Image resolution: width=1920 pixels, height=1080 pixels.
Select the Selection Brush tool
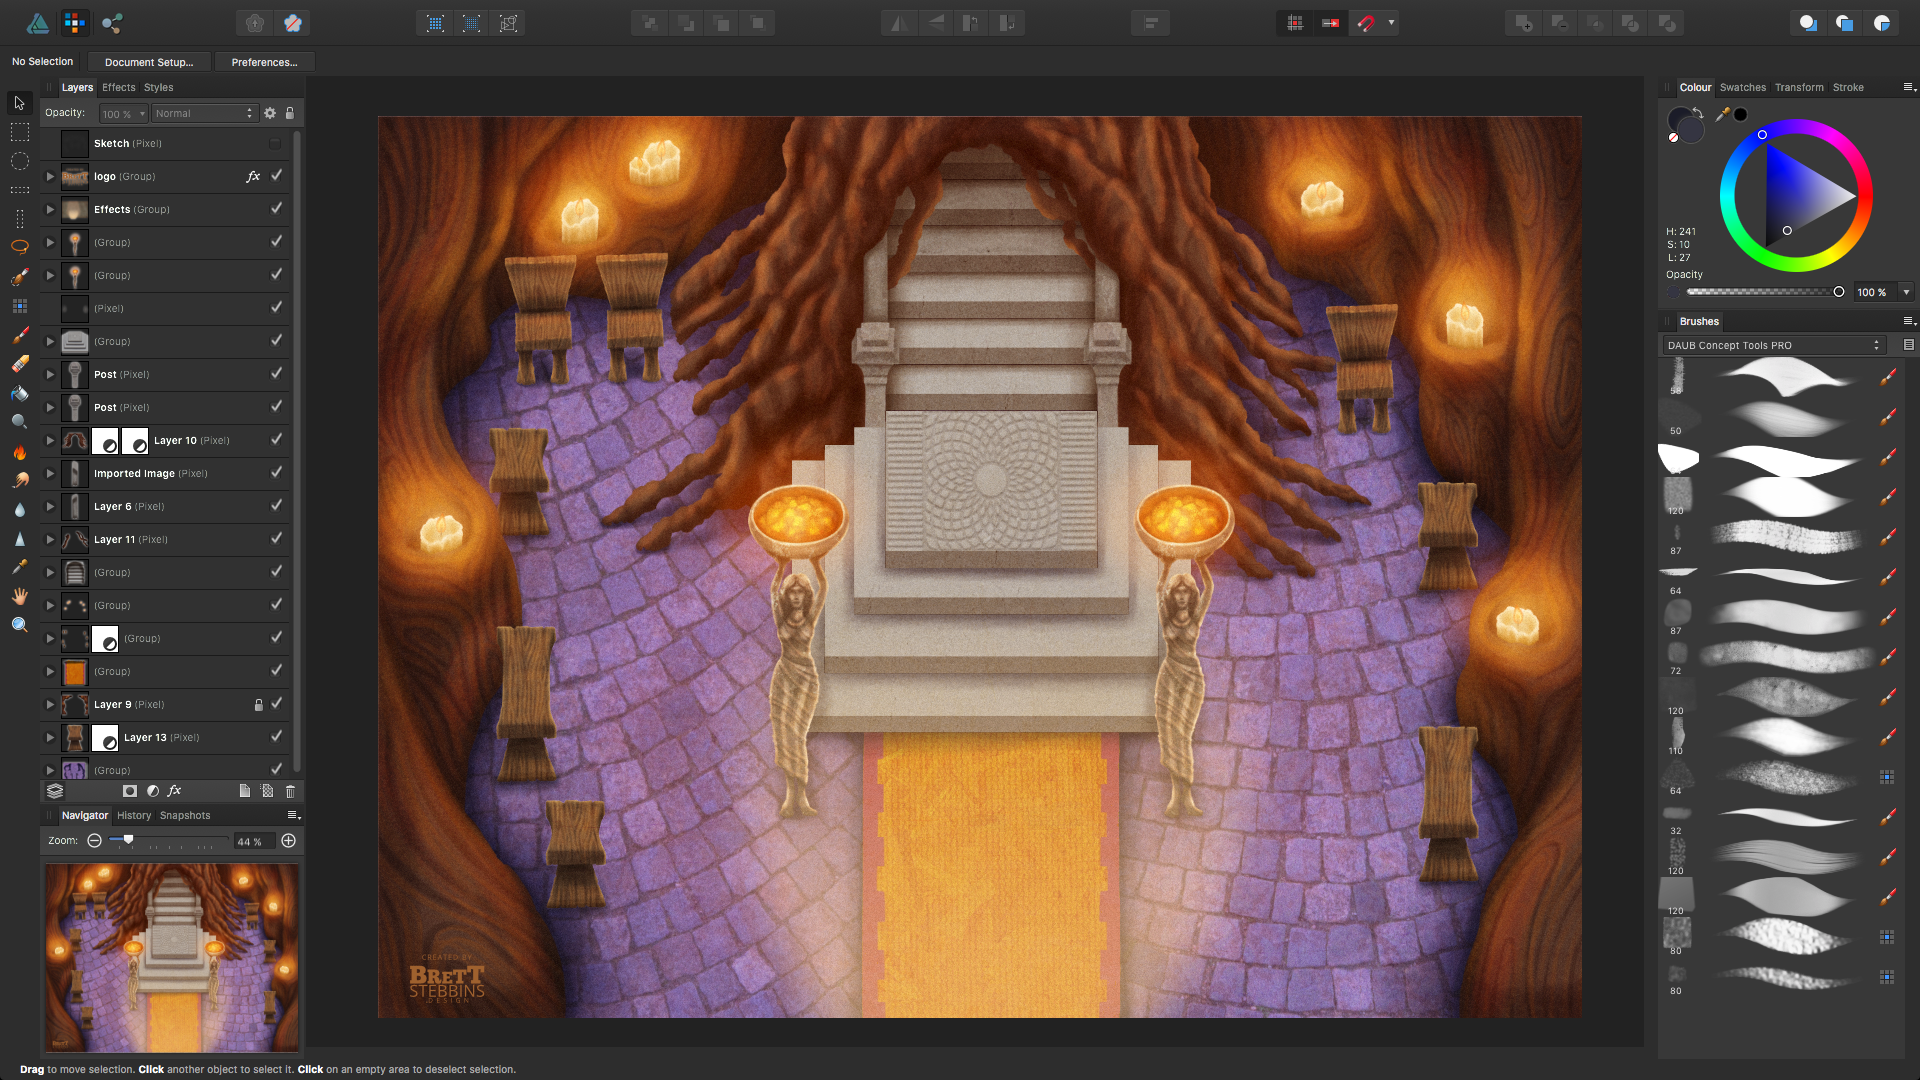tap(19, 277)
